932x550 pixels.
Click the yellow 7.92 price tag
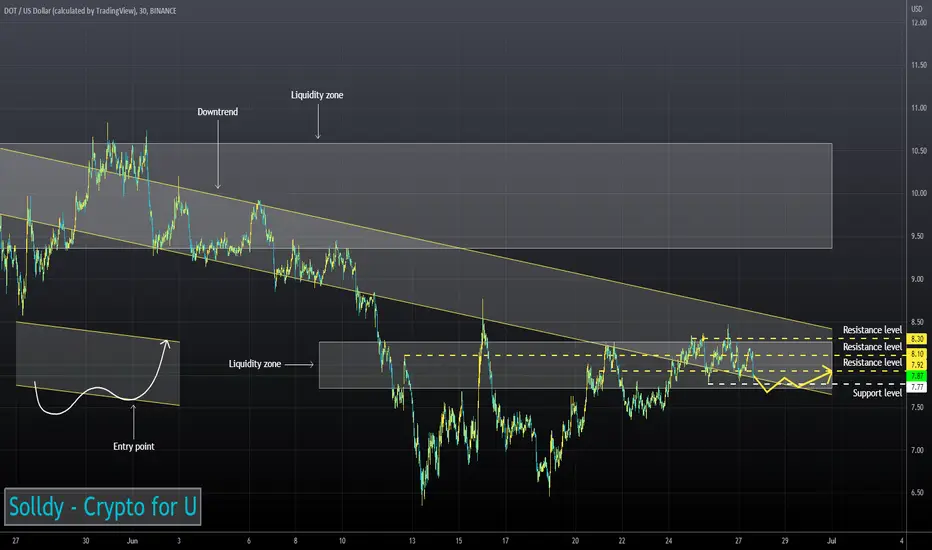[x=917, y=365]
